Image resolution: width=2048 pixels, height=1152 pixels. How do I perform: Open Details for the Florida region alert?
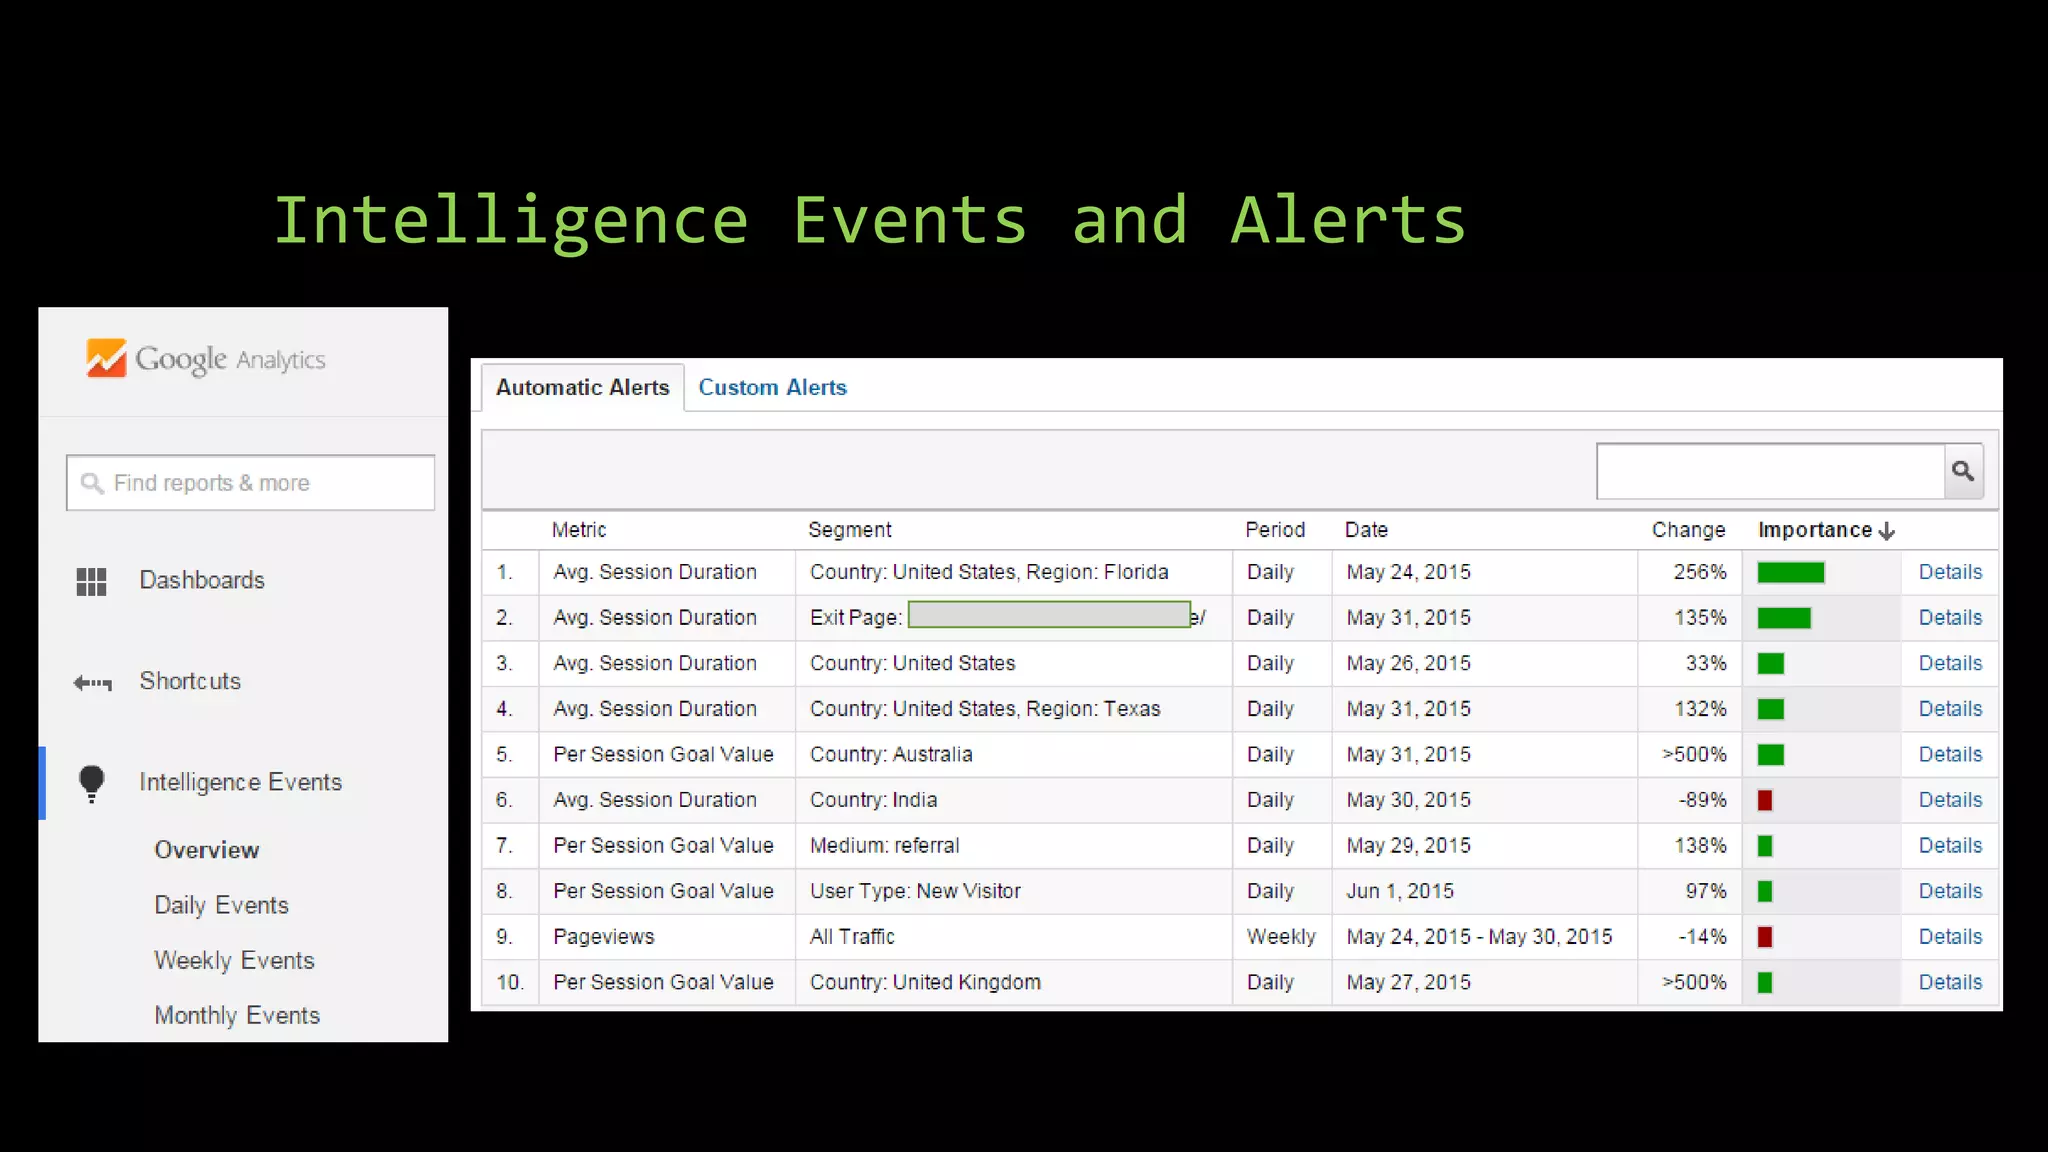tap(1950, 572)
